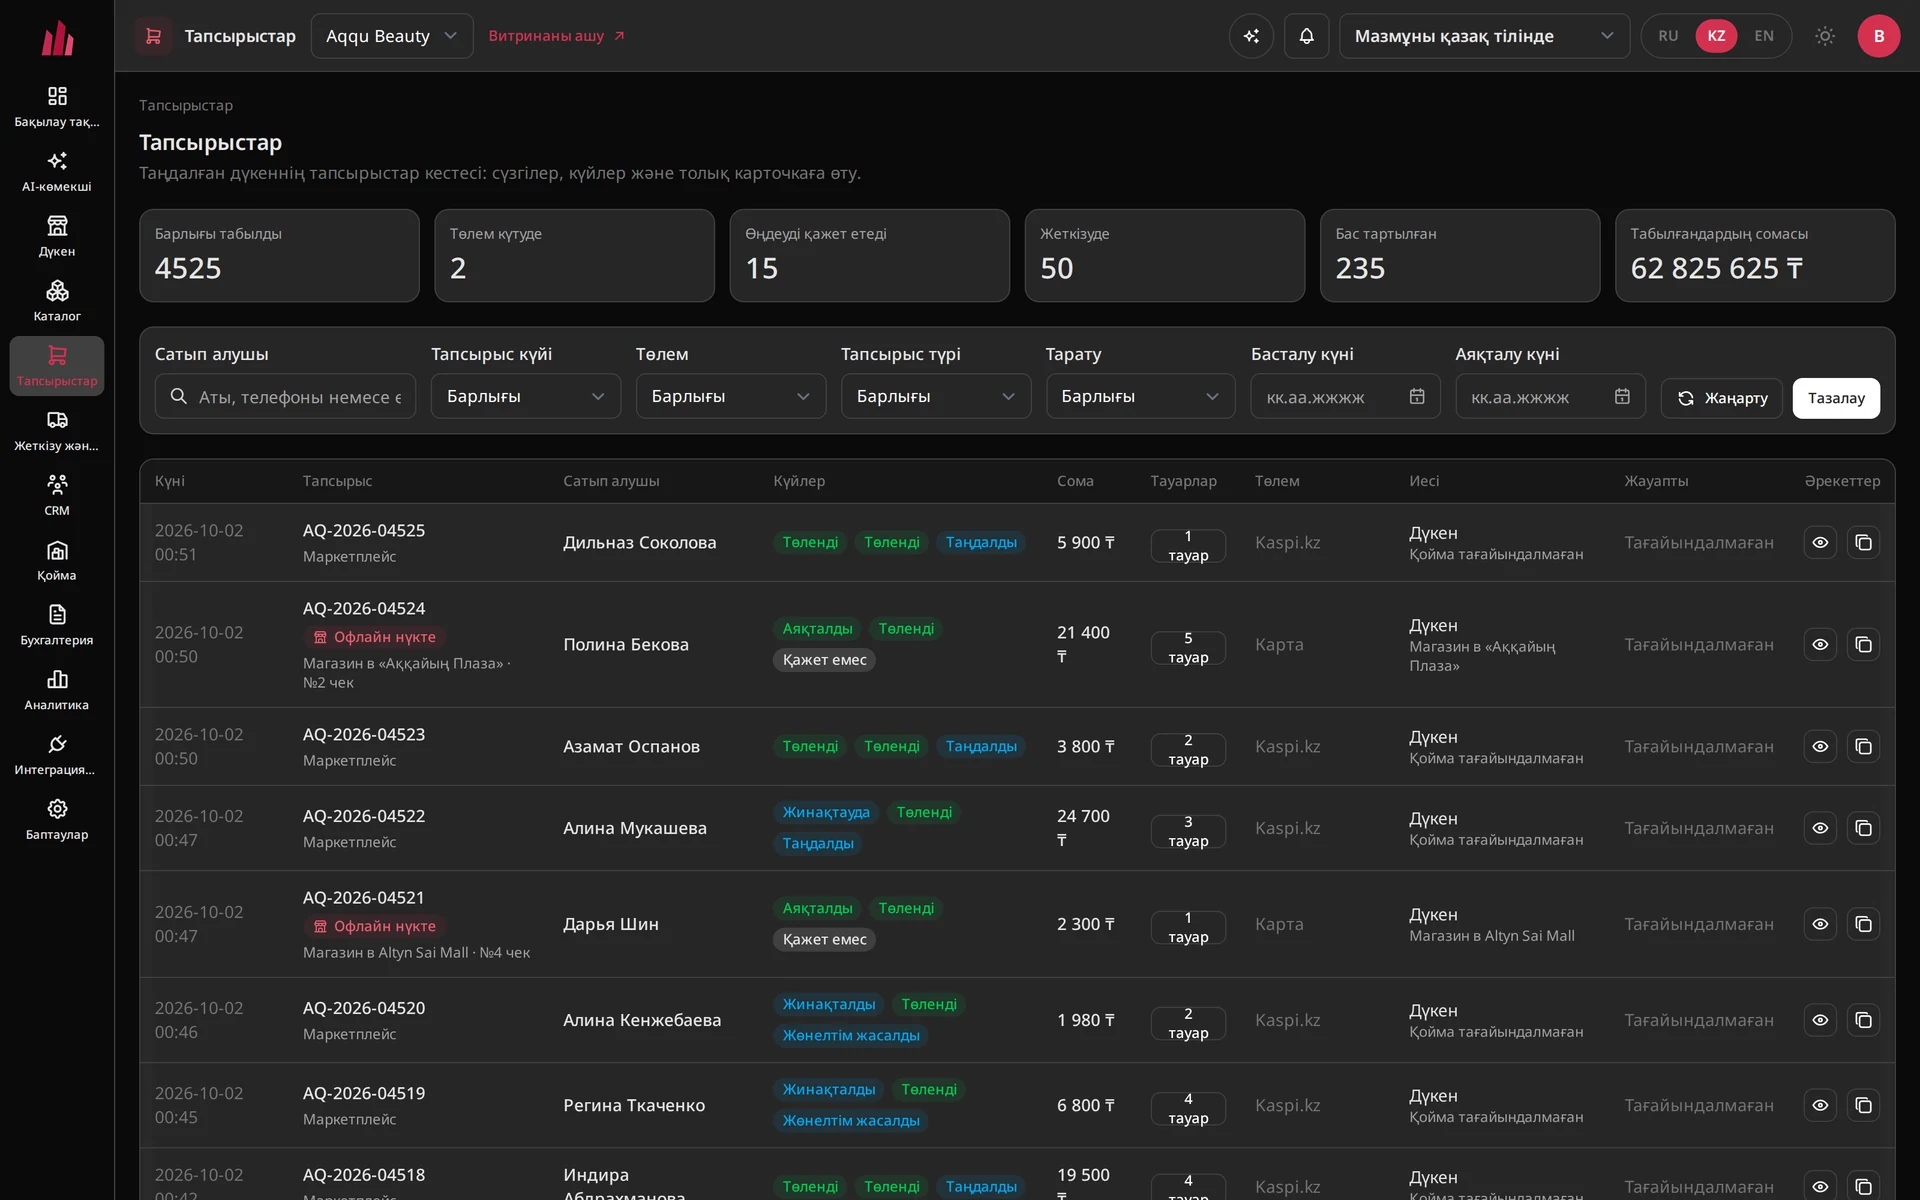
Task: Copy order AQ-2026-04525 with copy icon
Action: tap(1863, 542)
